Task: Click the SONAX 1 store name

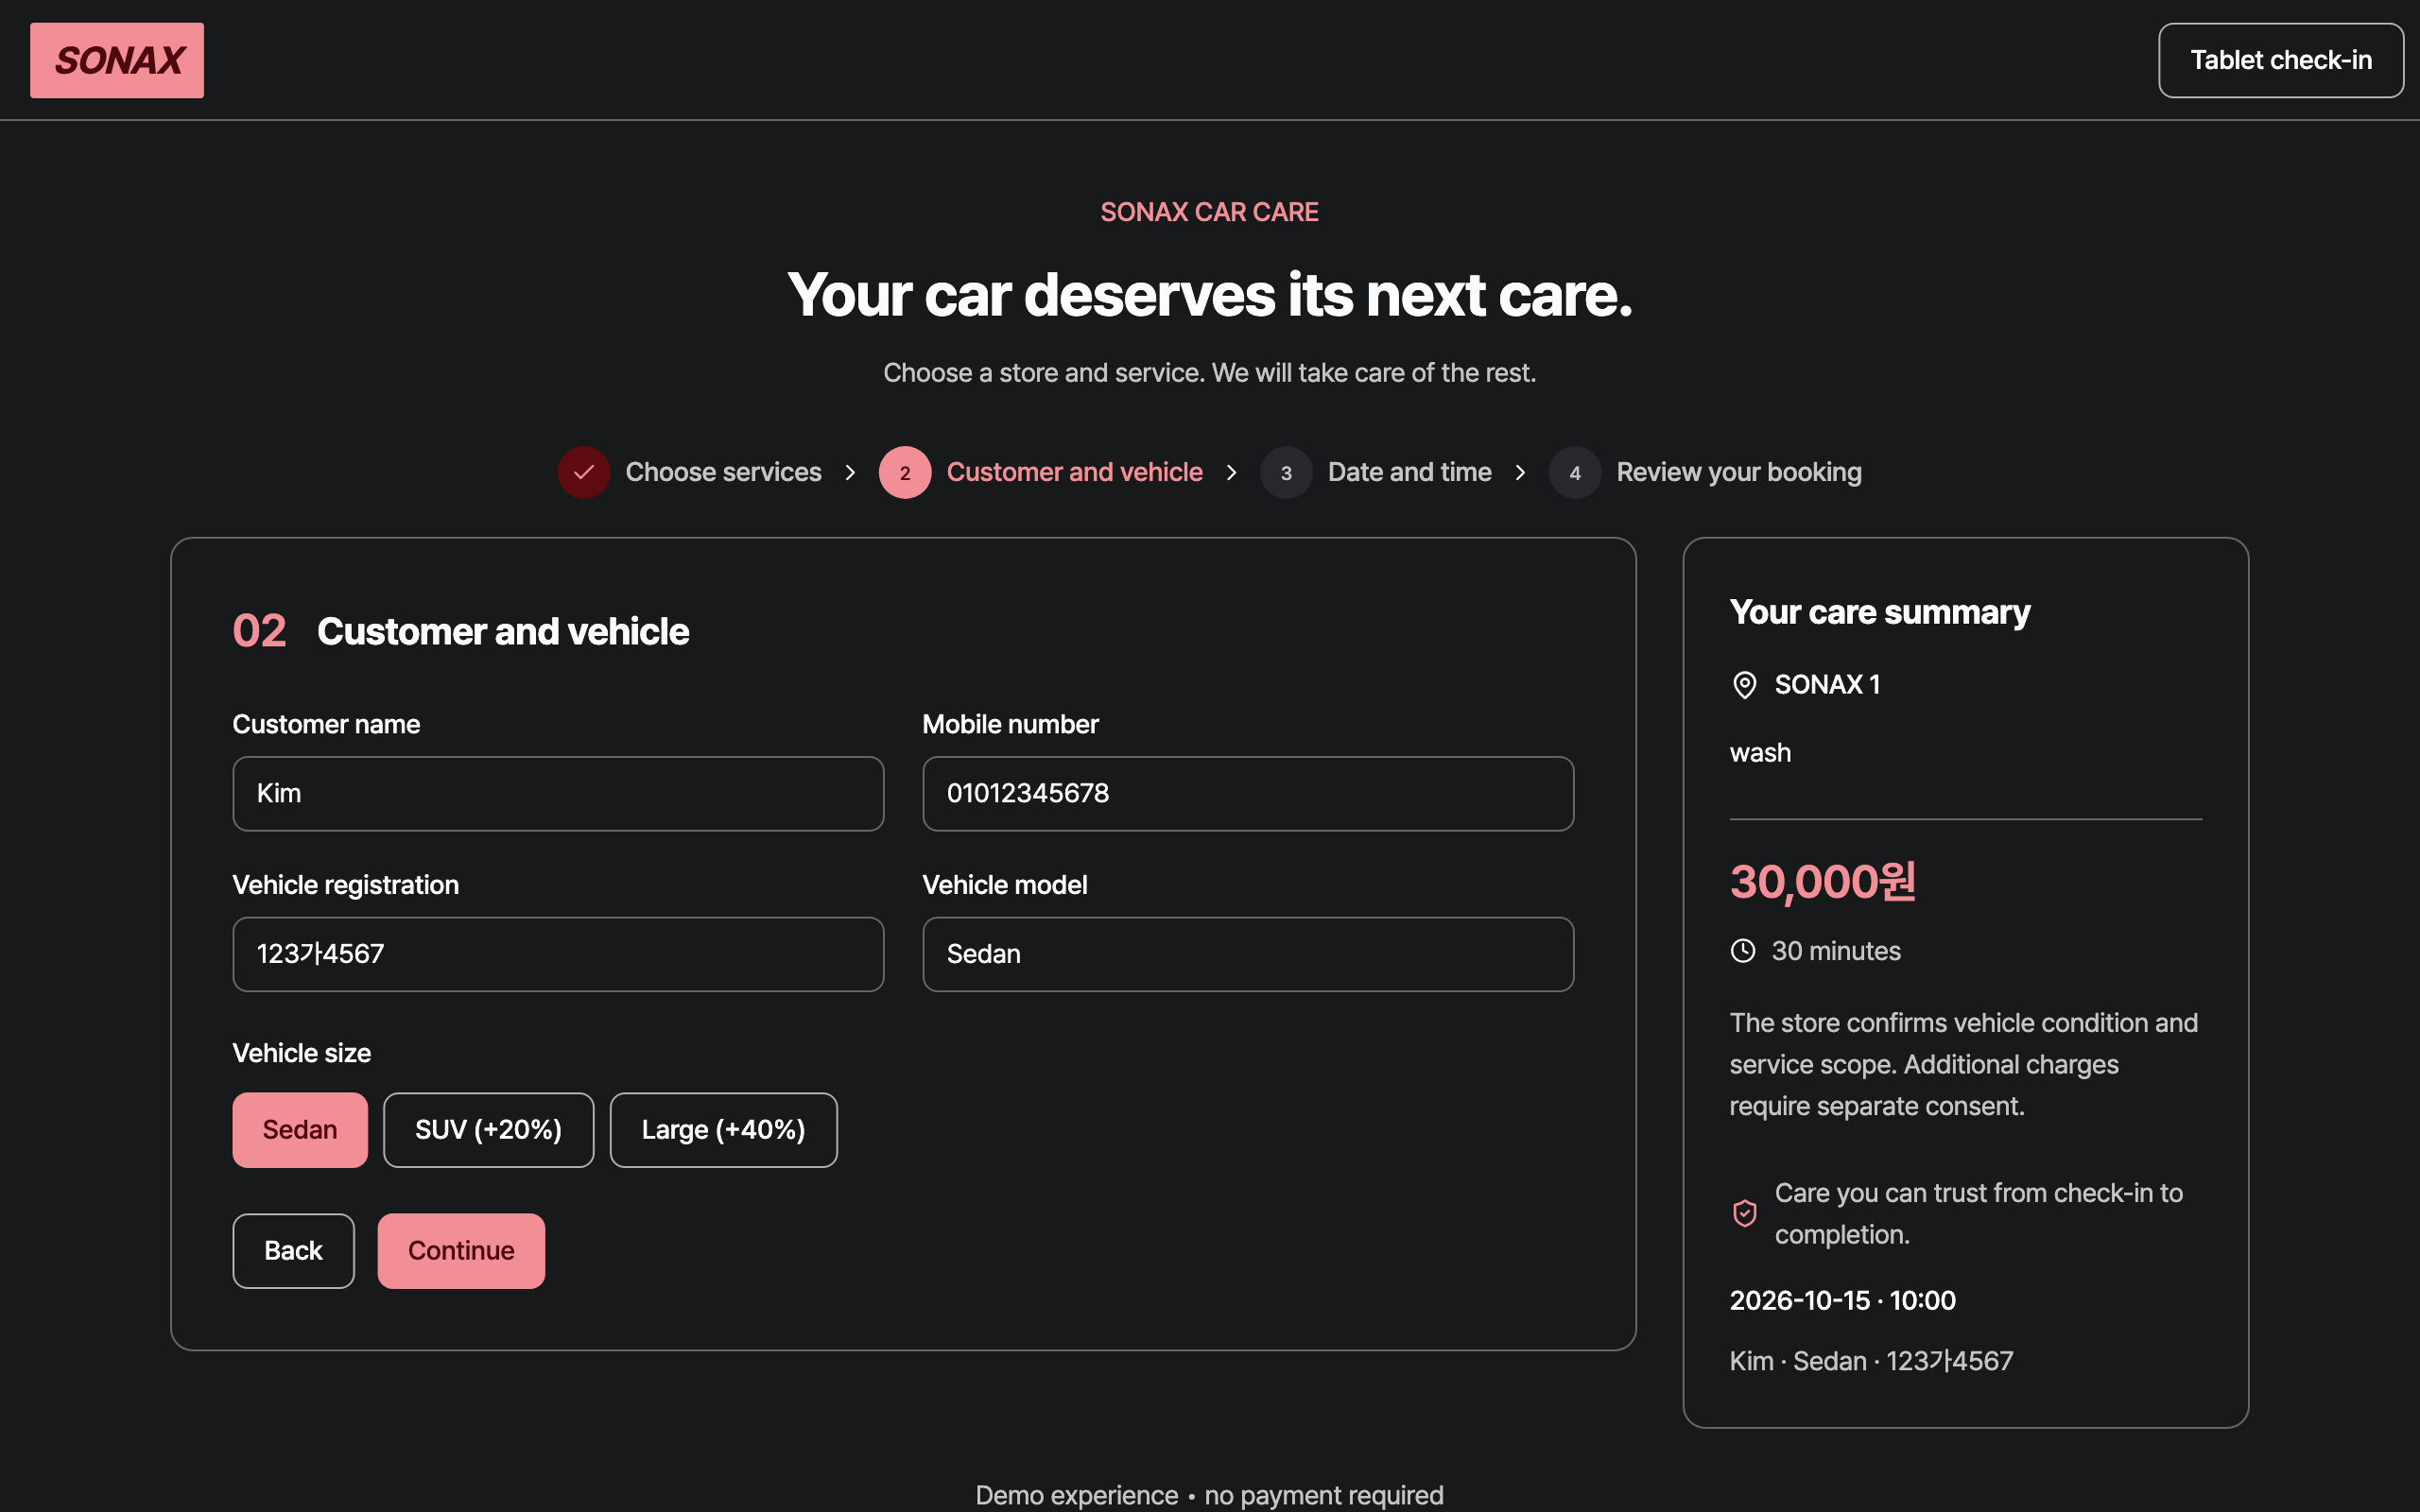Action: [x=1827, y=685]
